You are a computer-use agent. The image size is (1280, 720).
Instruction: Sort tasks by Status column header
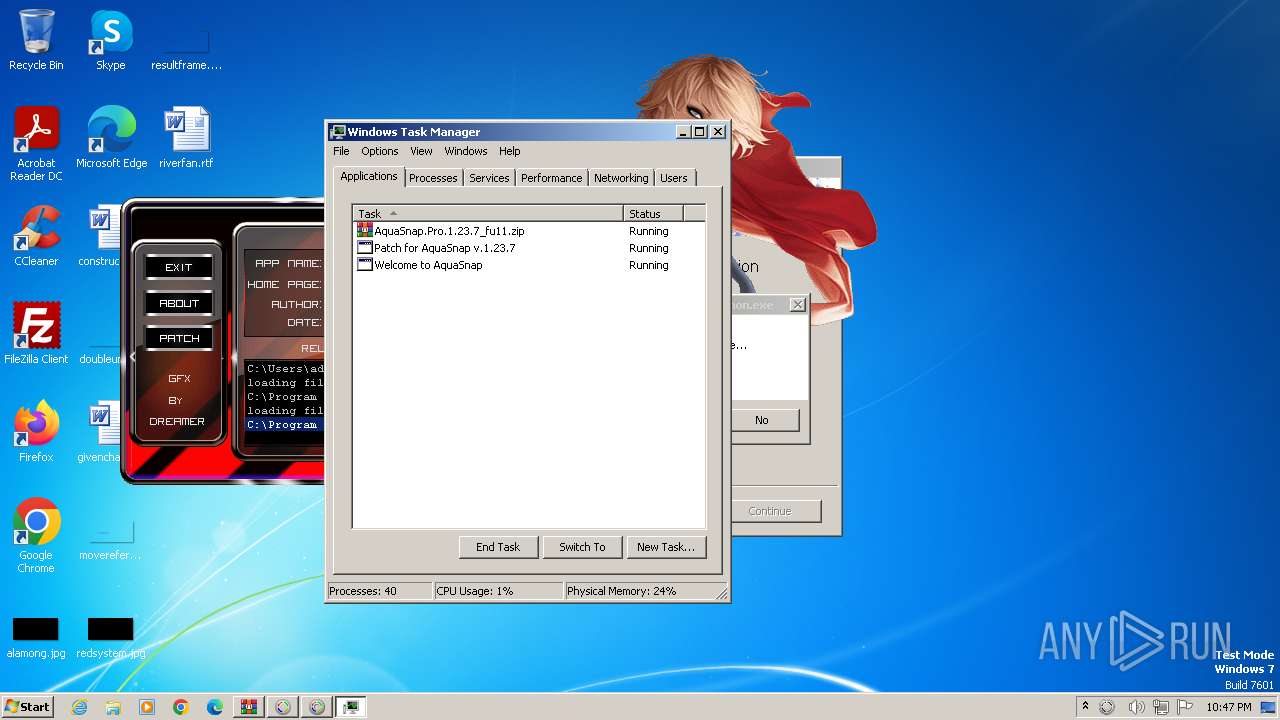pos(653,213)
